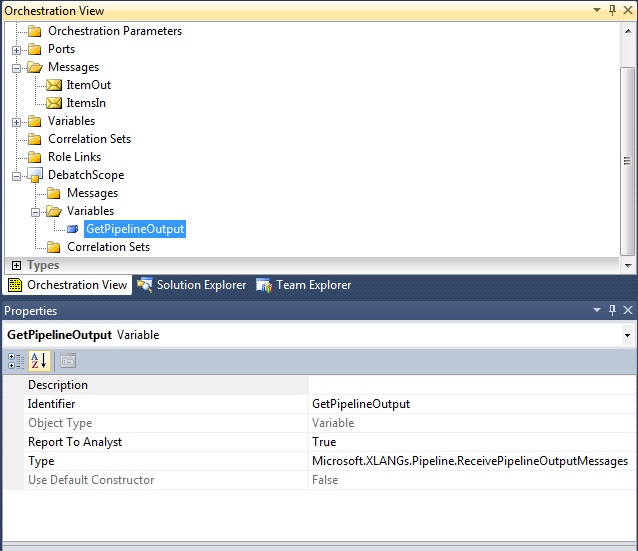The height and width of the screenshot is (551, 638).
Task: Click the Correlation Sets folder icon under DebatchScope
Action: [53, 247]
